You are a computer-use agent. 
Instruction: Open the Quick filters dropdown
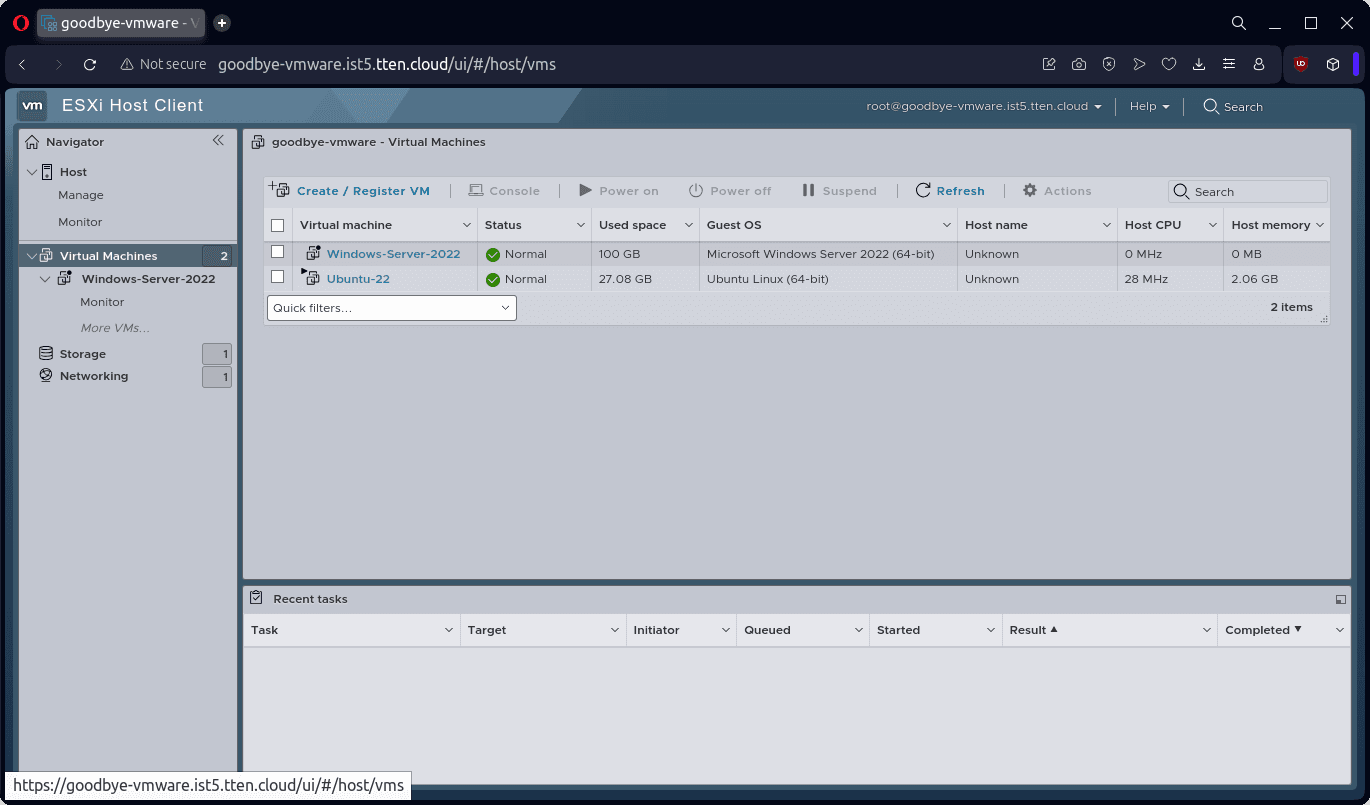click(x=392, y=308)
